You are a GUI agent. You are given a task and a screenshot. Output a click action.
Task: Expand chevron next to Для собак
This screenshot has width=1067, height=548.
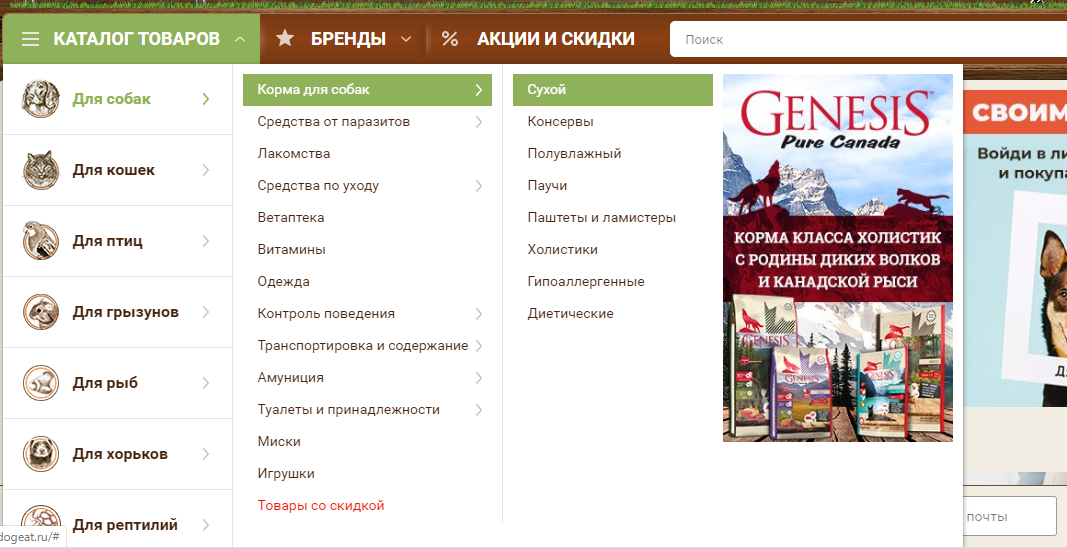pyautogui.click(x=206, y=99)
